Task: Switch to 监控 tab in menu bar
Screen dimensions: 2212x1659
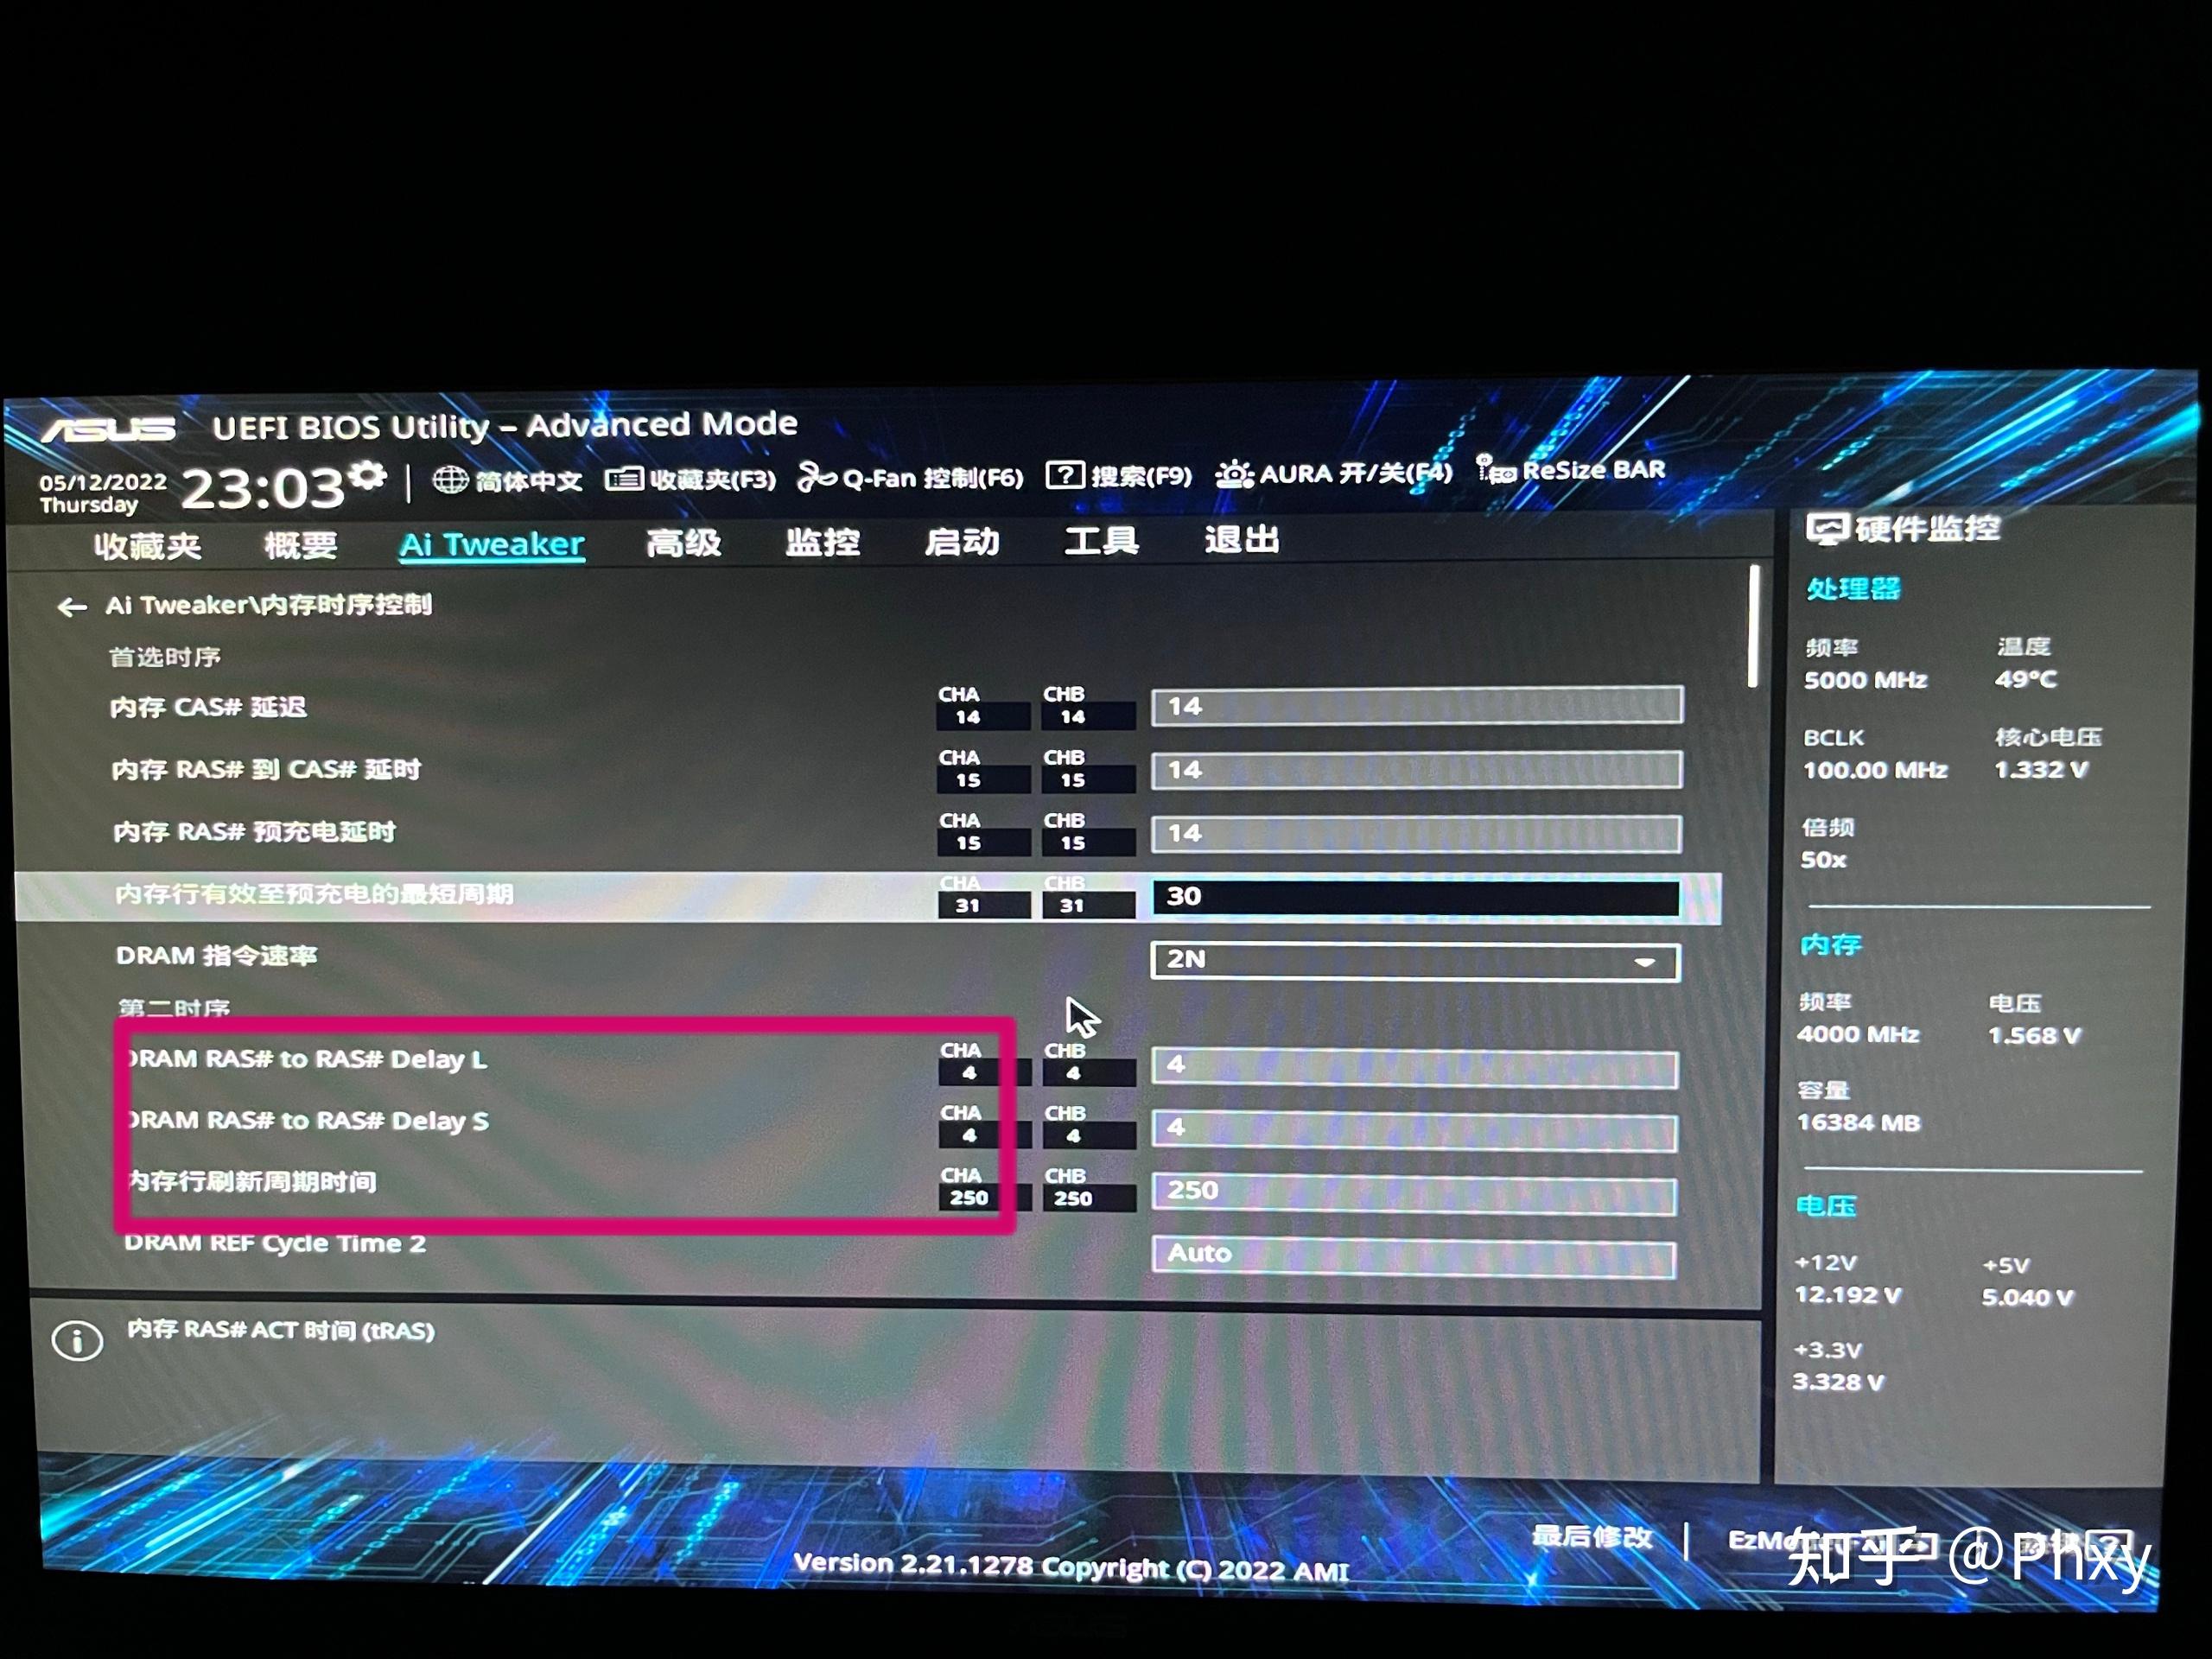Action: click(x=820, y=540)
